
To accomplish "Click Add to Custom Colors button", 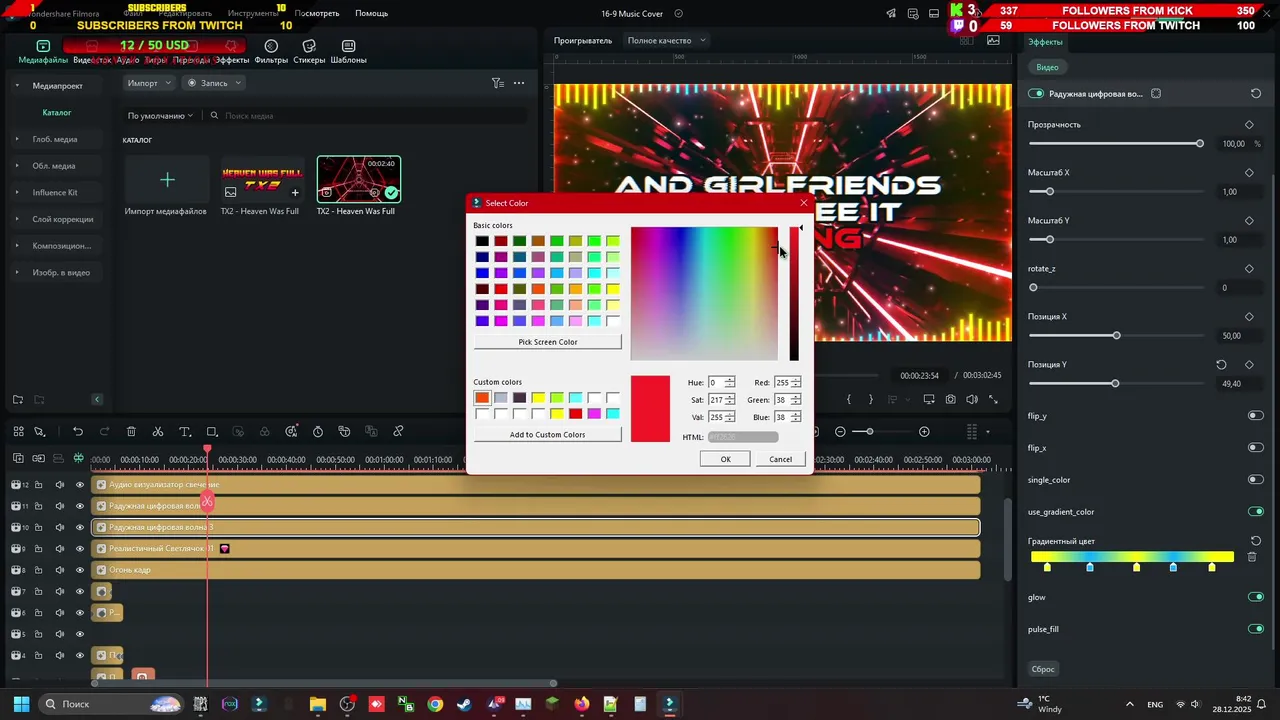I will pyautogui.click(x=548, y=435).
